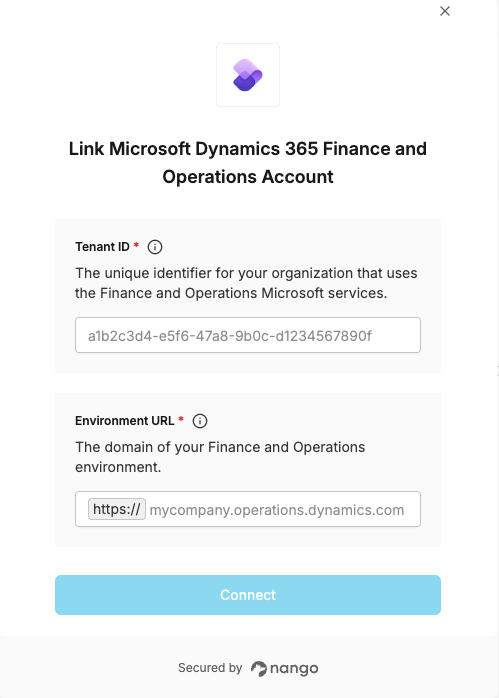Open the nango wordmark link

[x=294, y=669]
